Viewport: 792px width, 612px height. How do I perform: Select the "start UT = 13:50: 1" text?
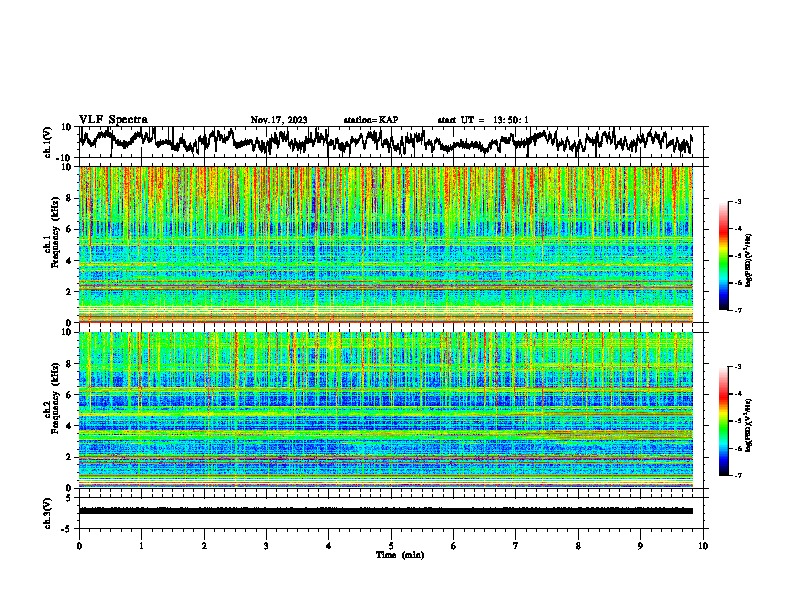483,120
